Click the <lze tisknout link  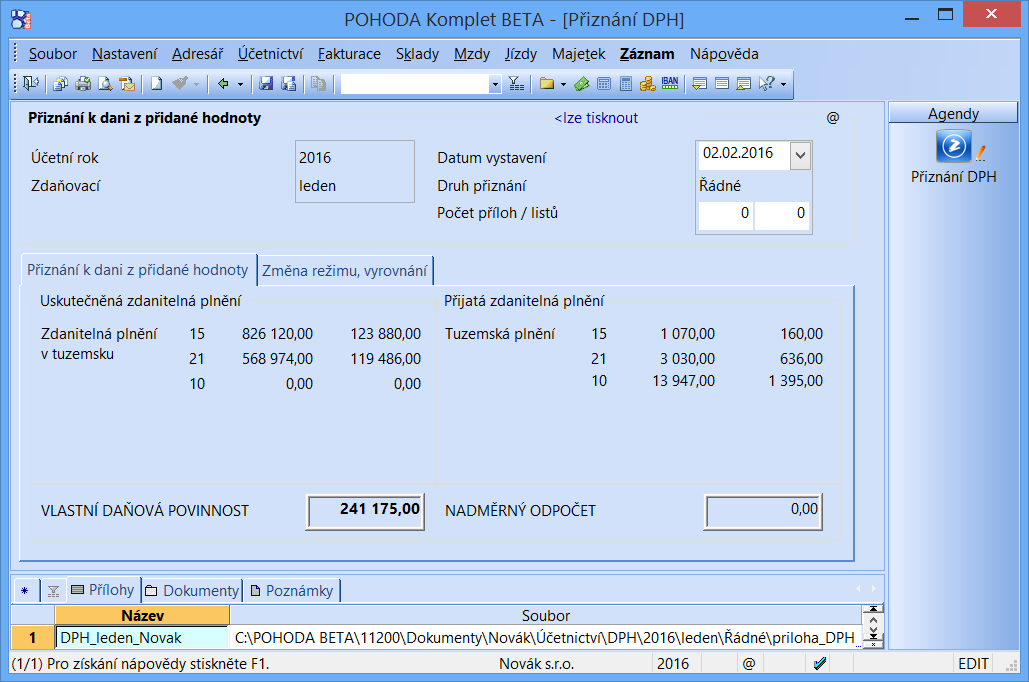coord(596,118)
